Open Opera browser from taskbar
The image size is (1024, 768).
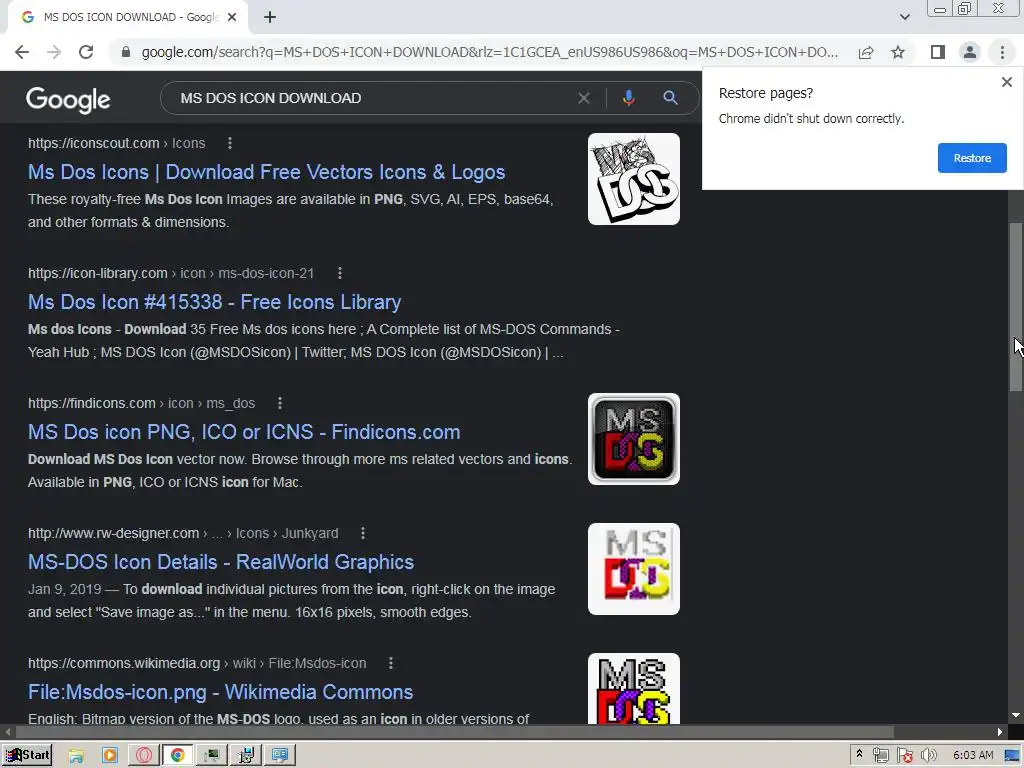pos(144,756)
